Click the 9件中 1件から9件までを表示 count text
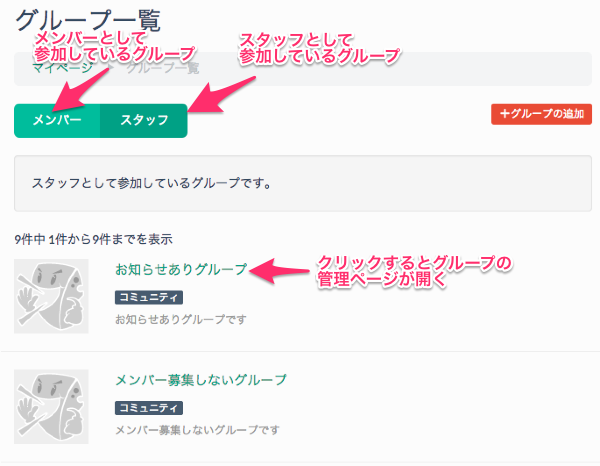600x466 pixels. 94,239
